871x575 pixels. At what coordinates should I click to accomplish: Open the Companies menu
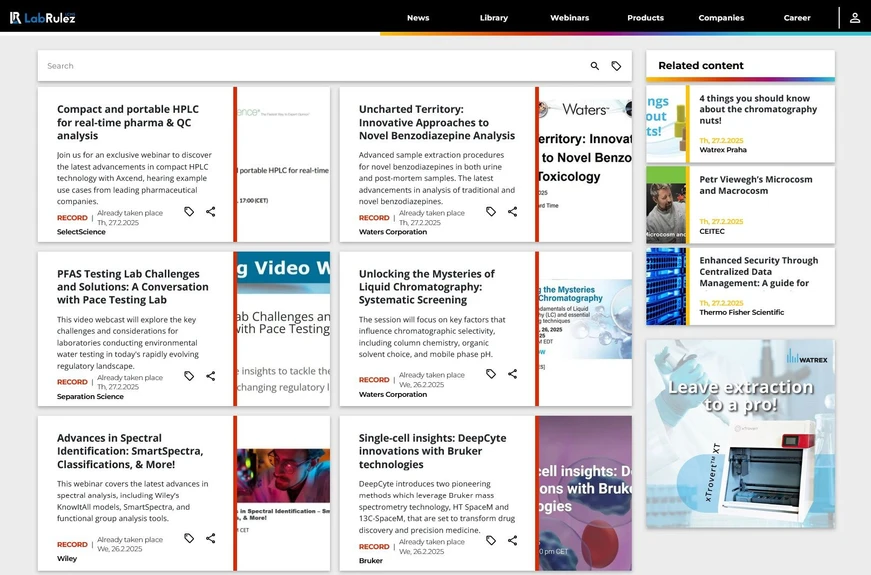[721, 18]
